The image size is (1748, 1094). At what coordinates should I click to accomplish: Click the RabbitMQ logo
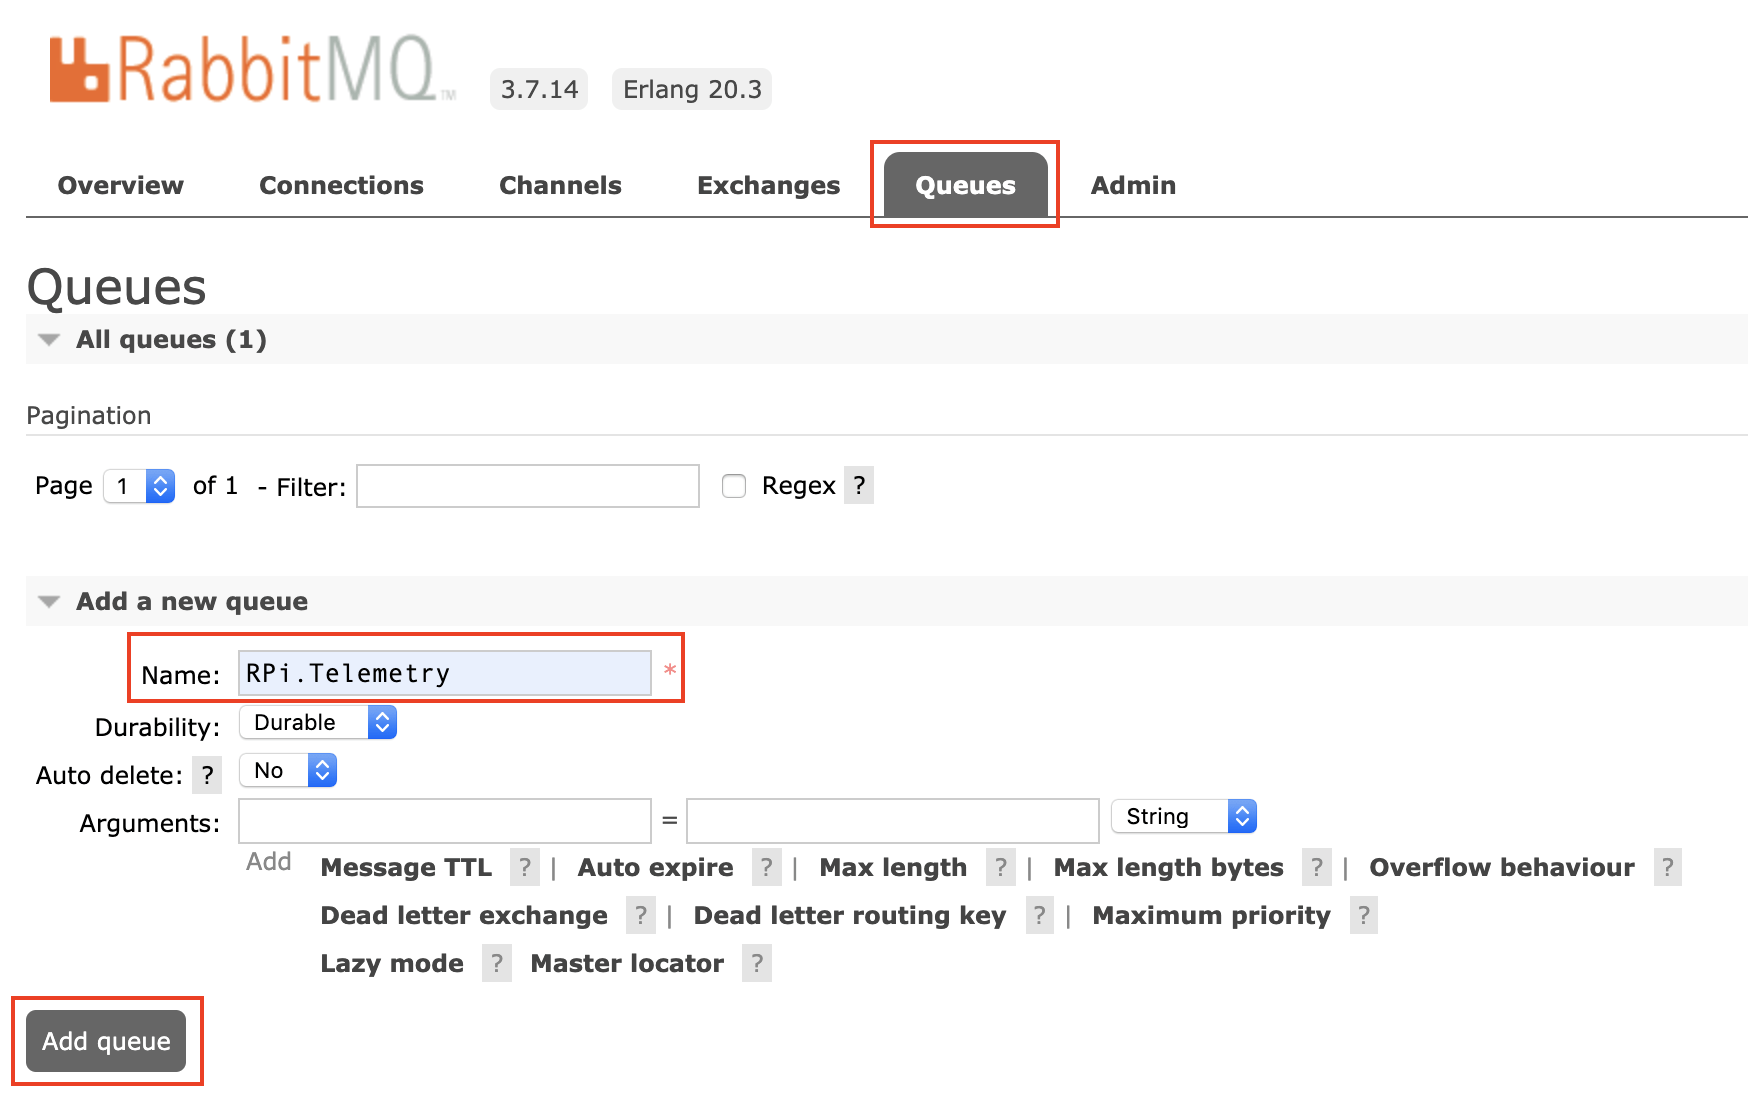click(253, 69)
